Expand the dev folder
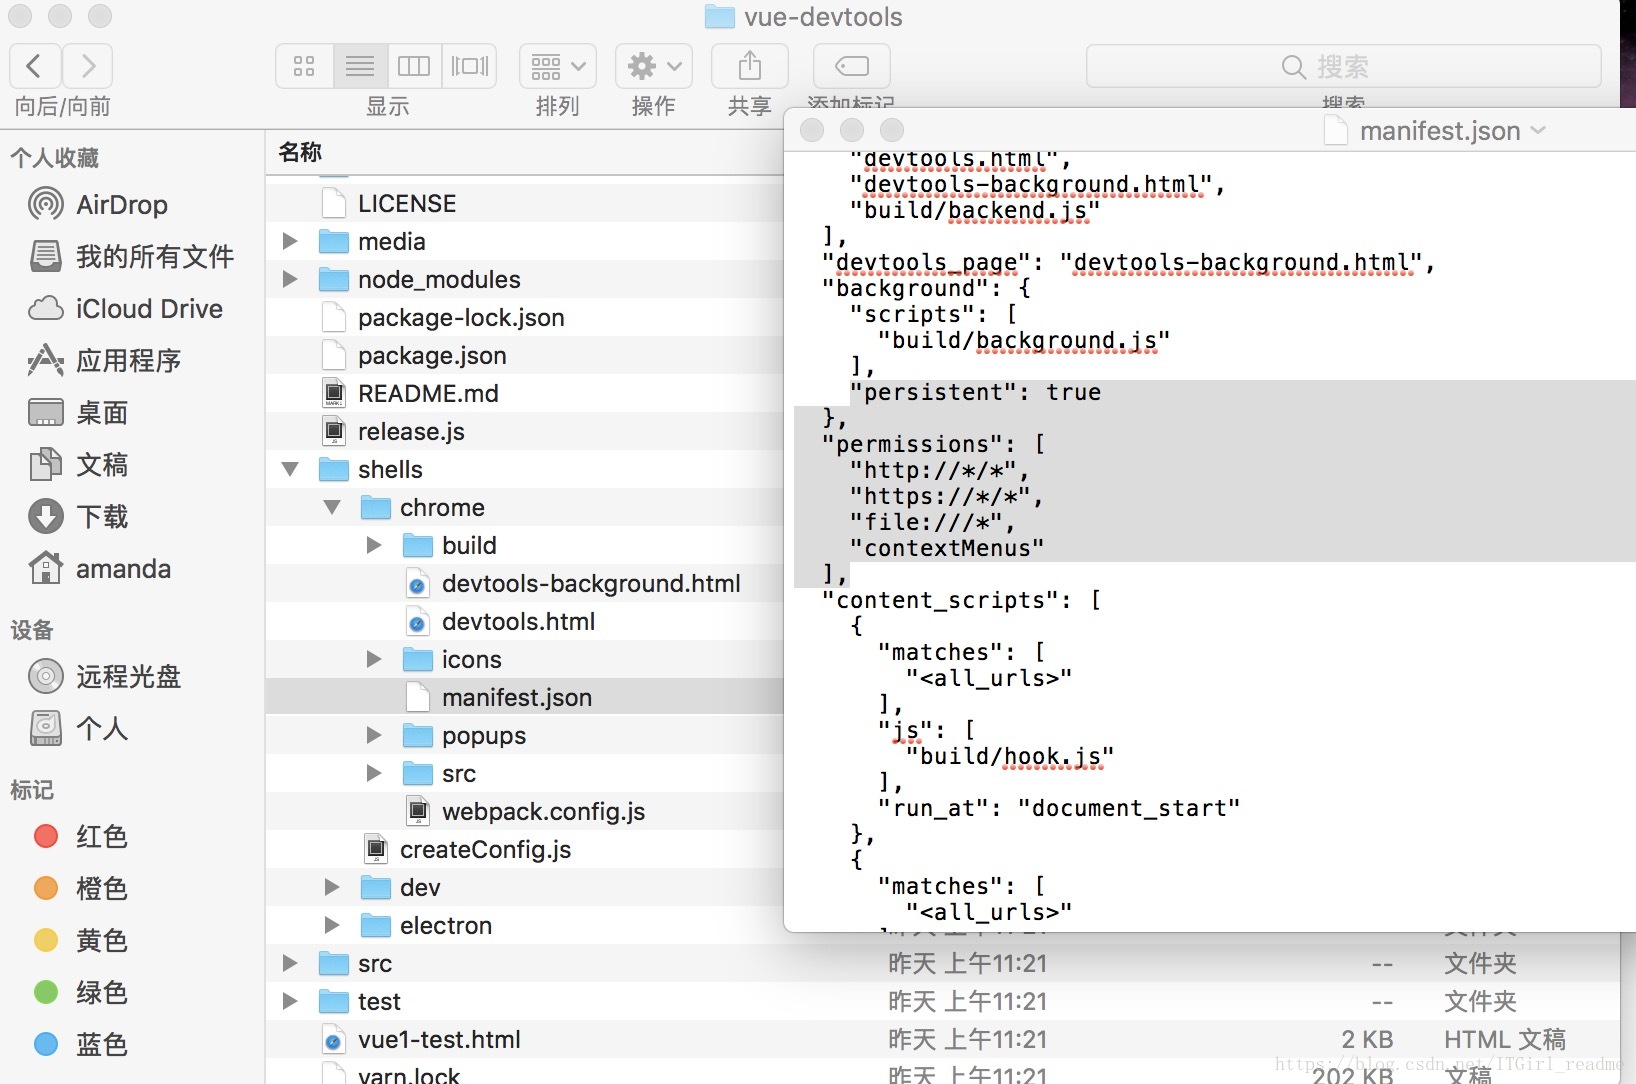1636x1084 pixels. click(332, 887)
